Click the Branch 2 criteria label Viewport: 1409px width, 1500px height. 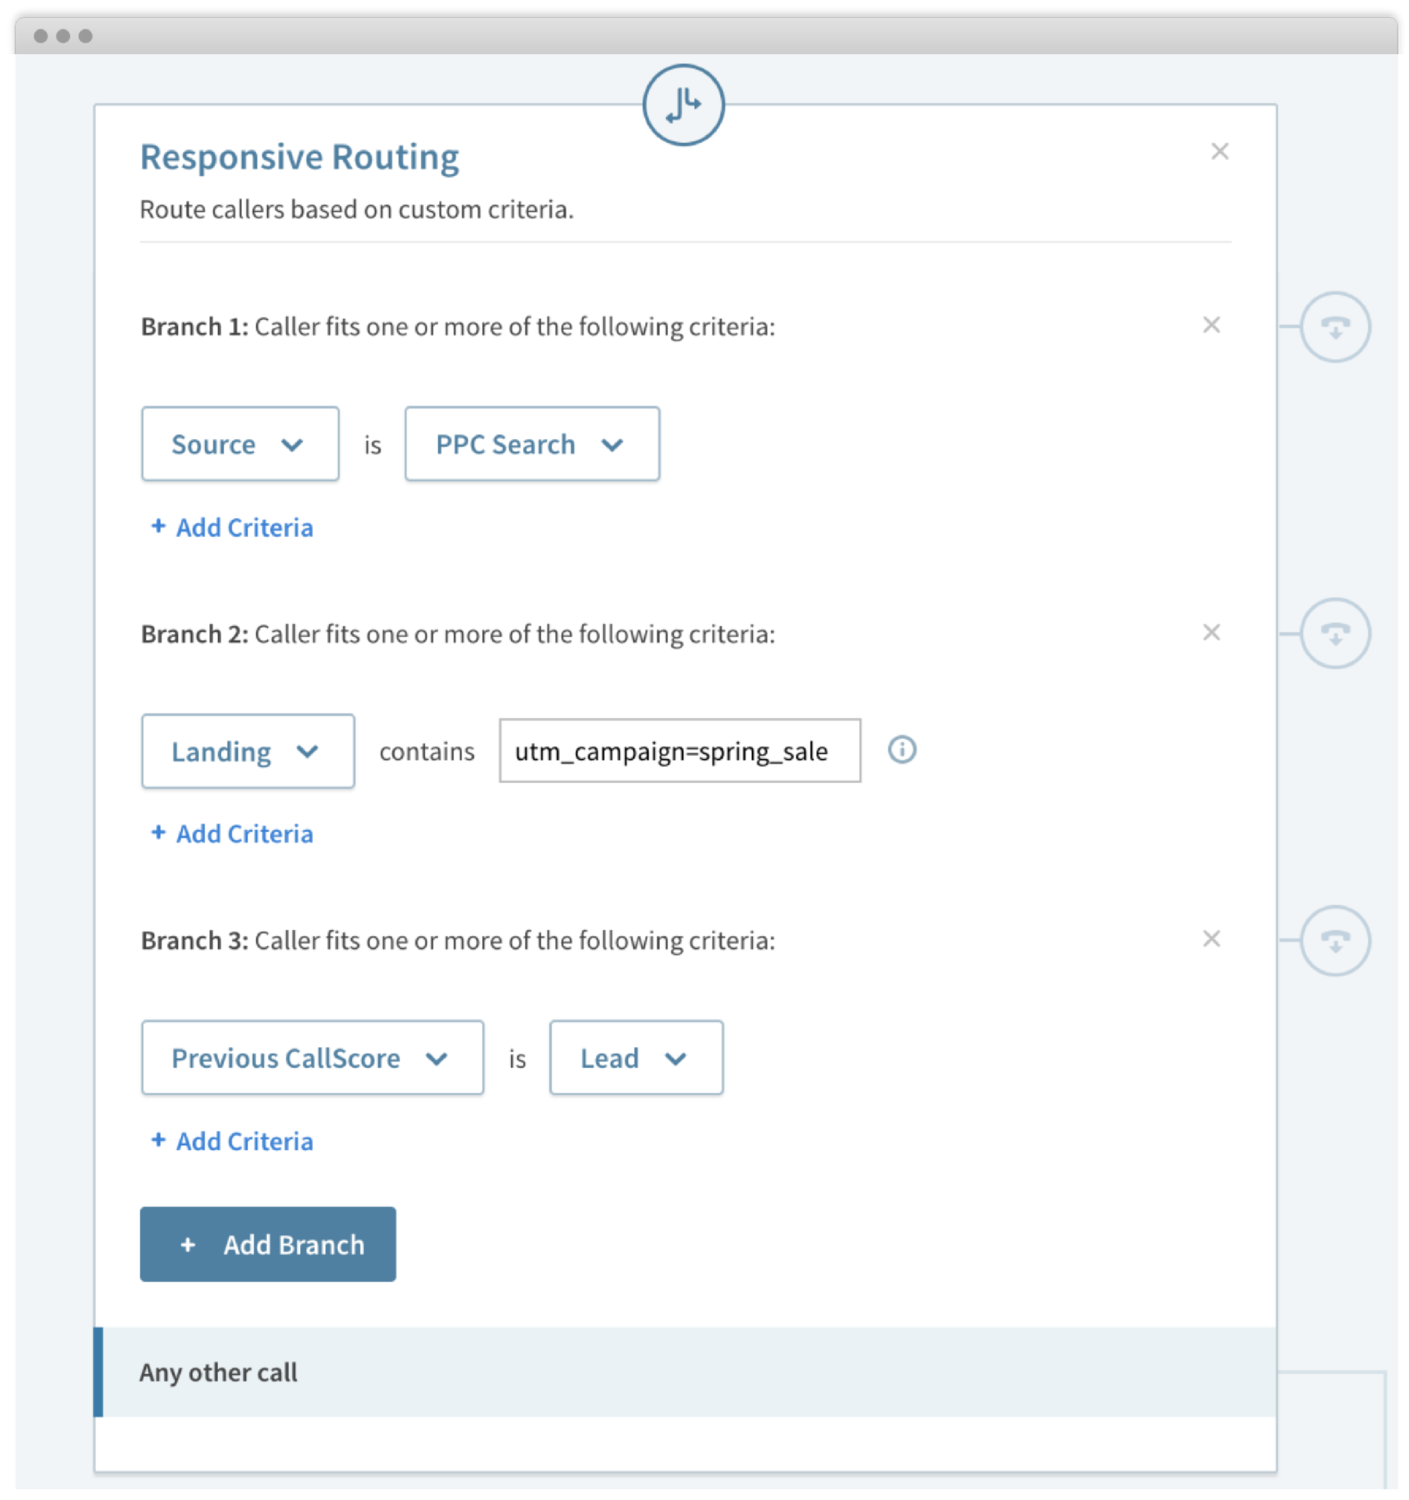(x=458, y=634)
